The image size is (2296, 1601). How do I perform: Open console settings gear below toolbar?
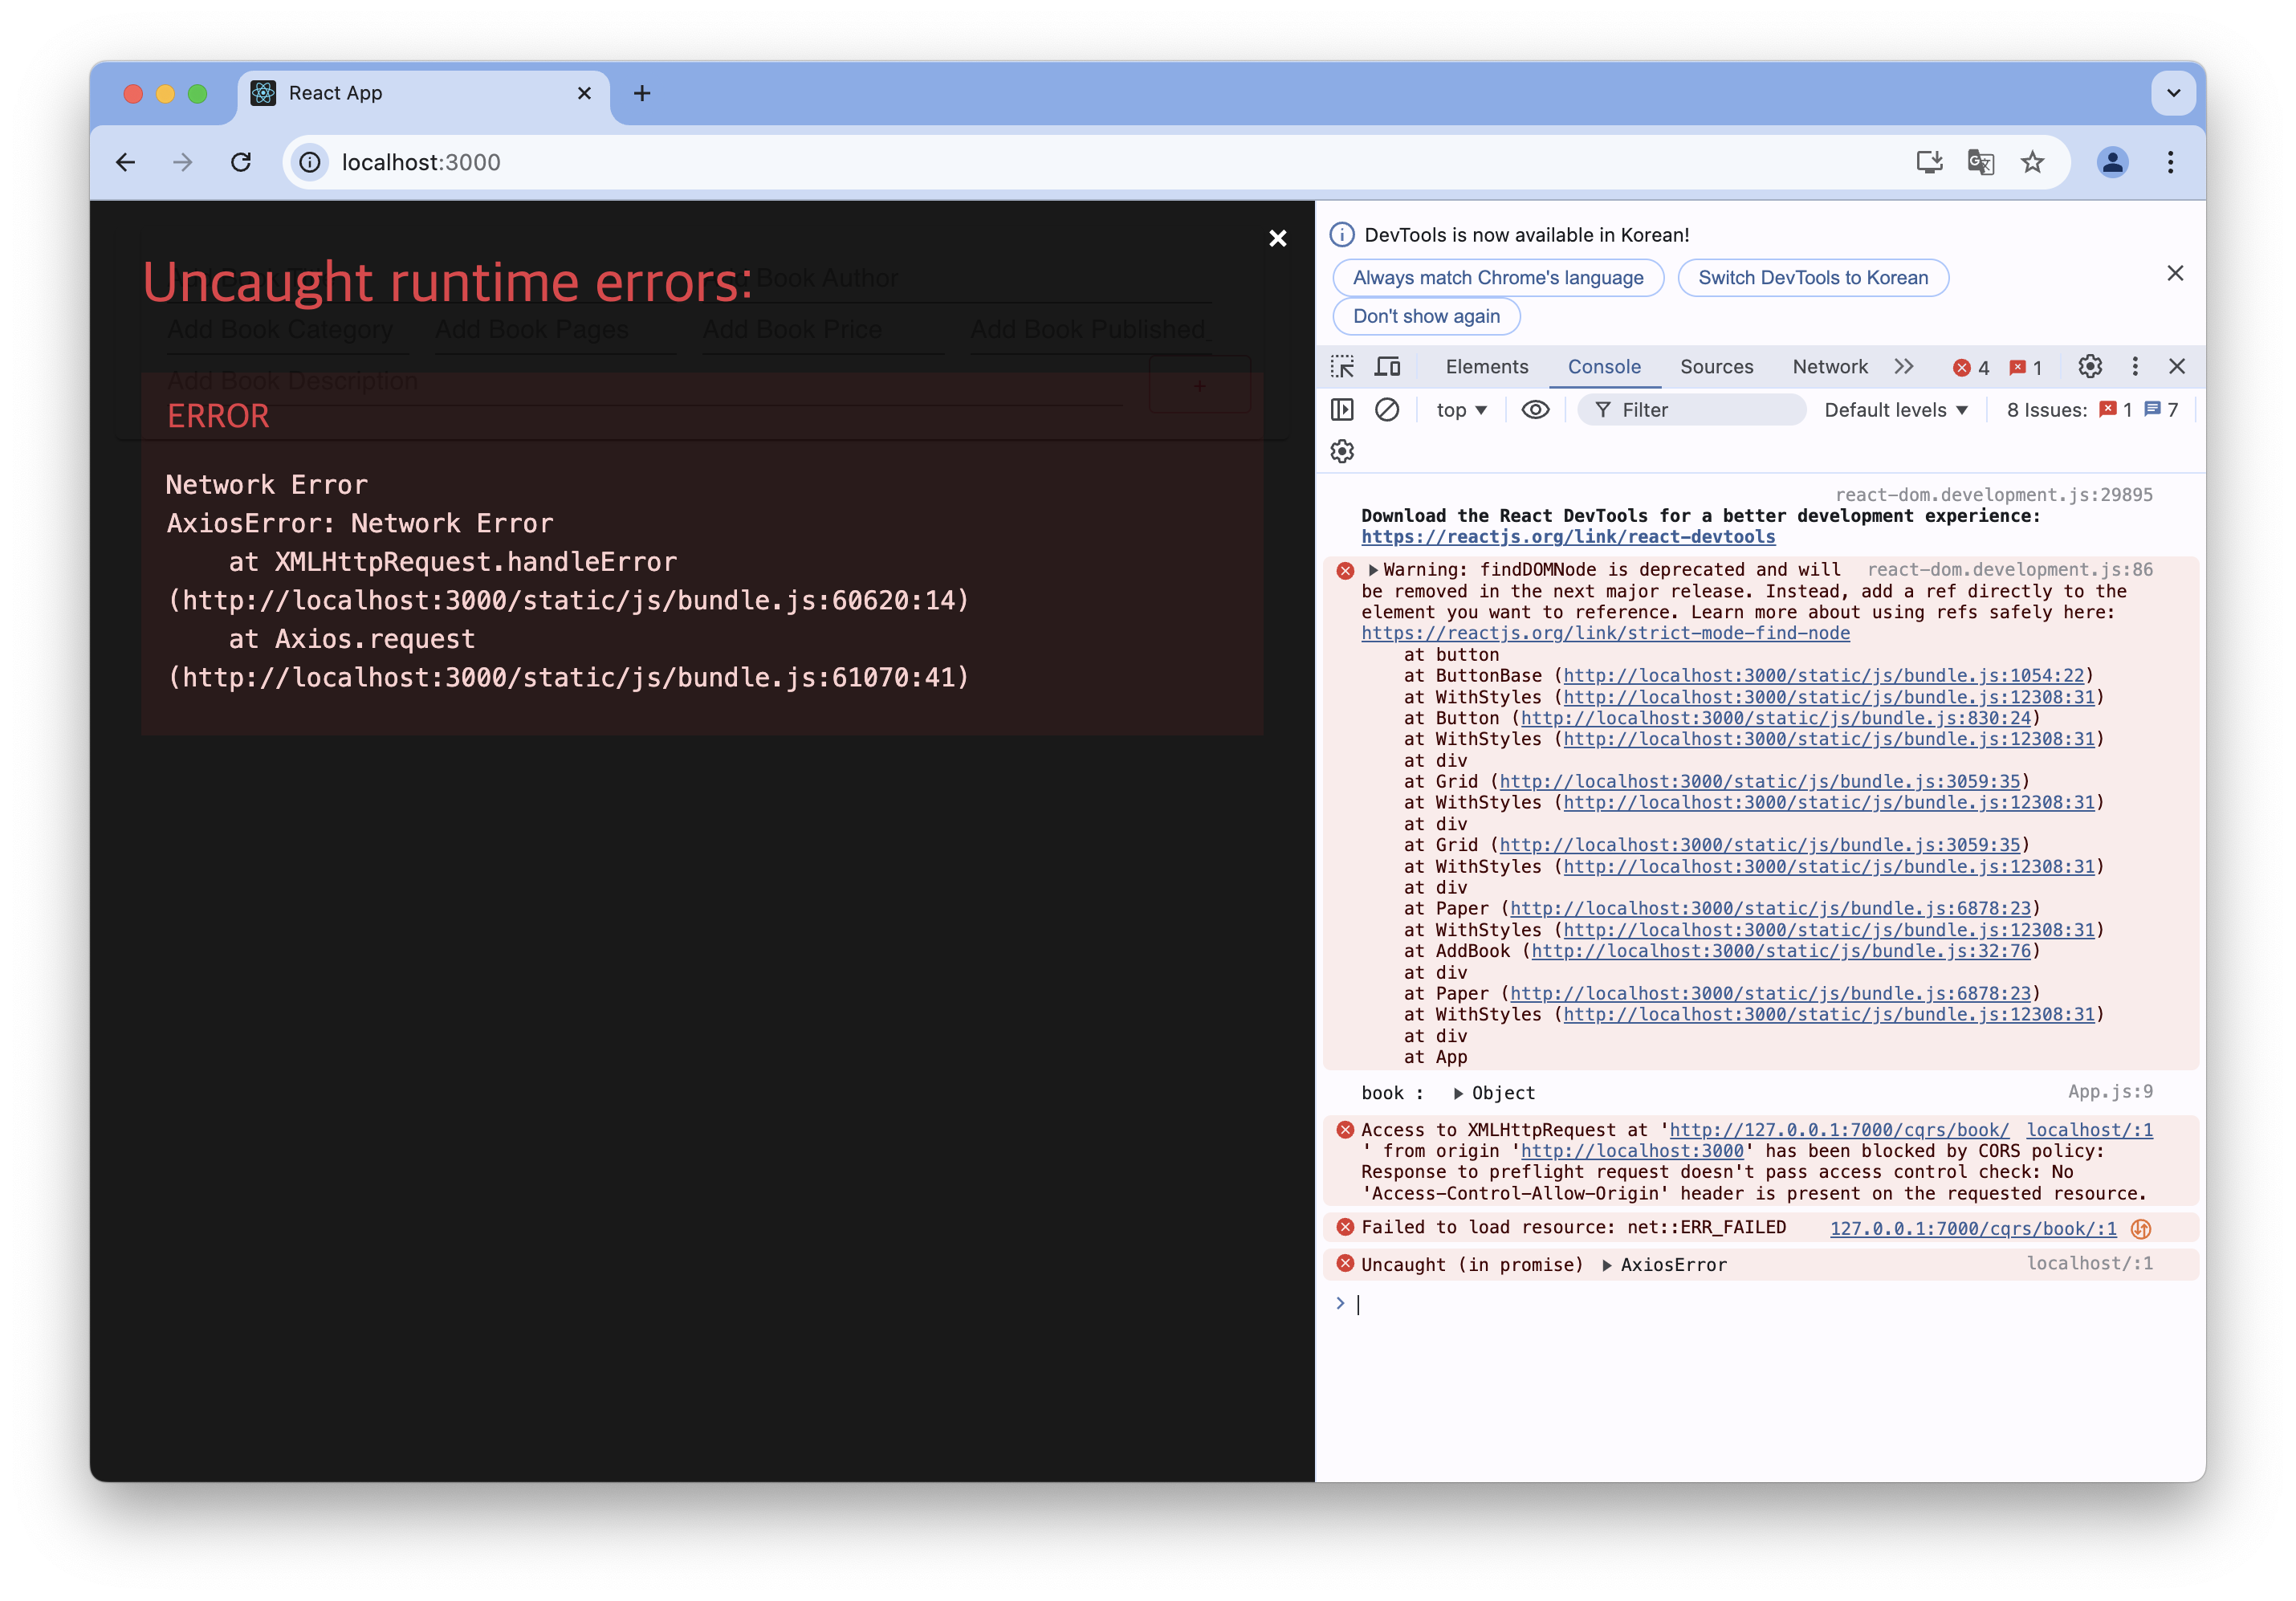click(1342, 452)
